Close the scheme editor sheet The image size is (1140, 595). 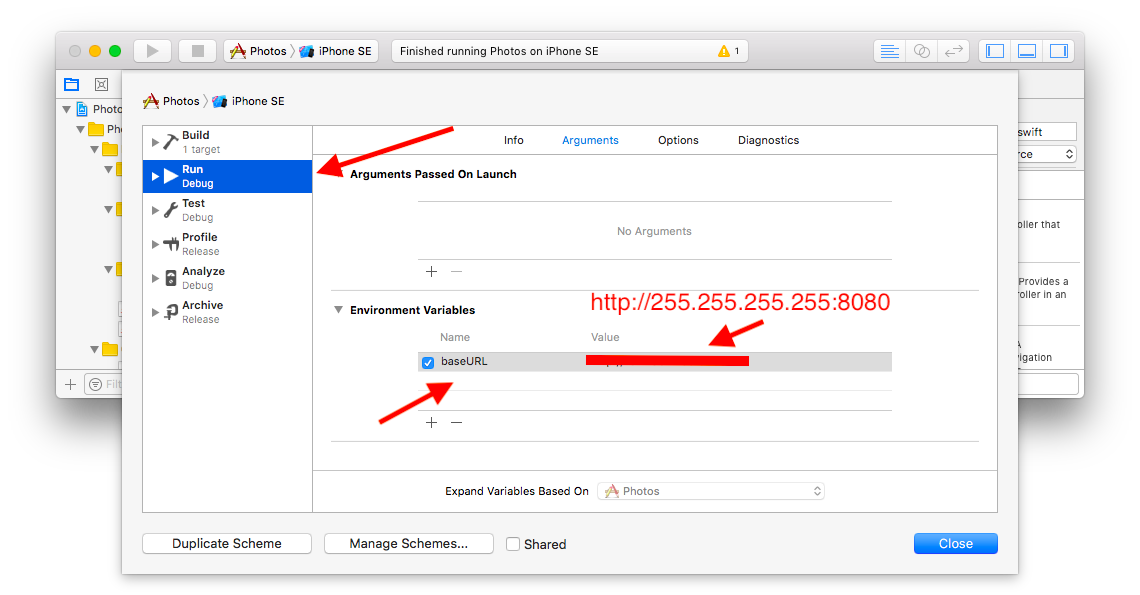point(955,543)
